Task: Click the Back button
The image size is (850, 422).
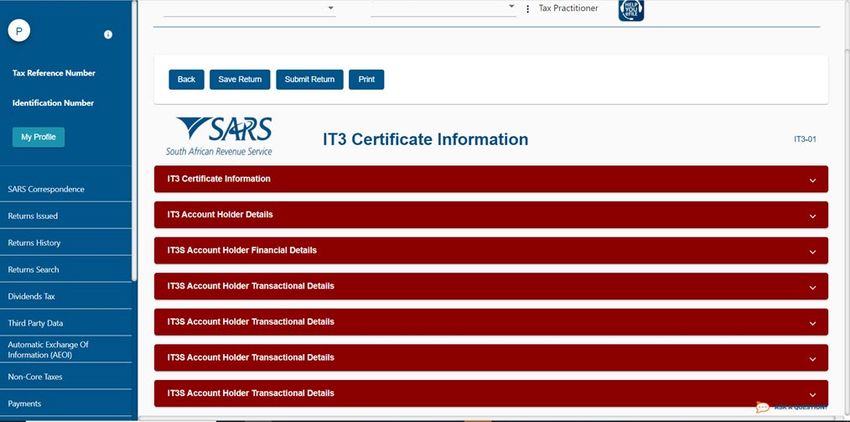Action: click(186, 79)
